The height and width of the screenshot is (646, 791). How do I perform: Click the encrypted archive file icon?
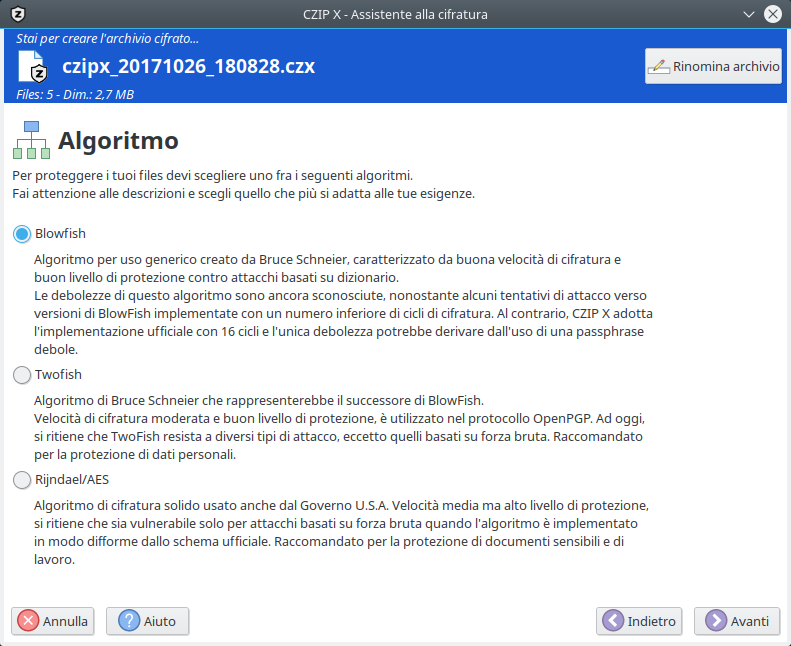[x=33, y=66]
